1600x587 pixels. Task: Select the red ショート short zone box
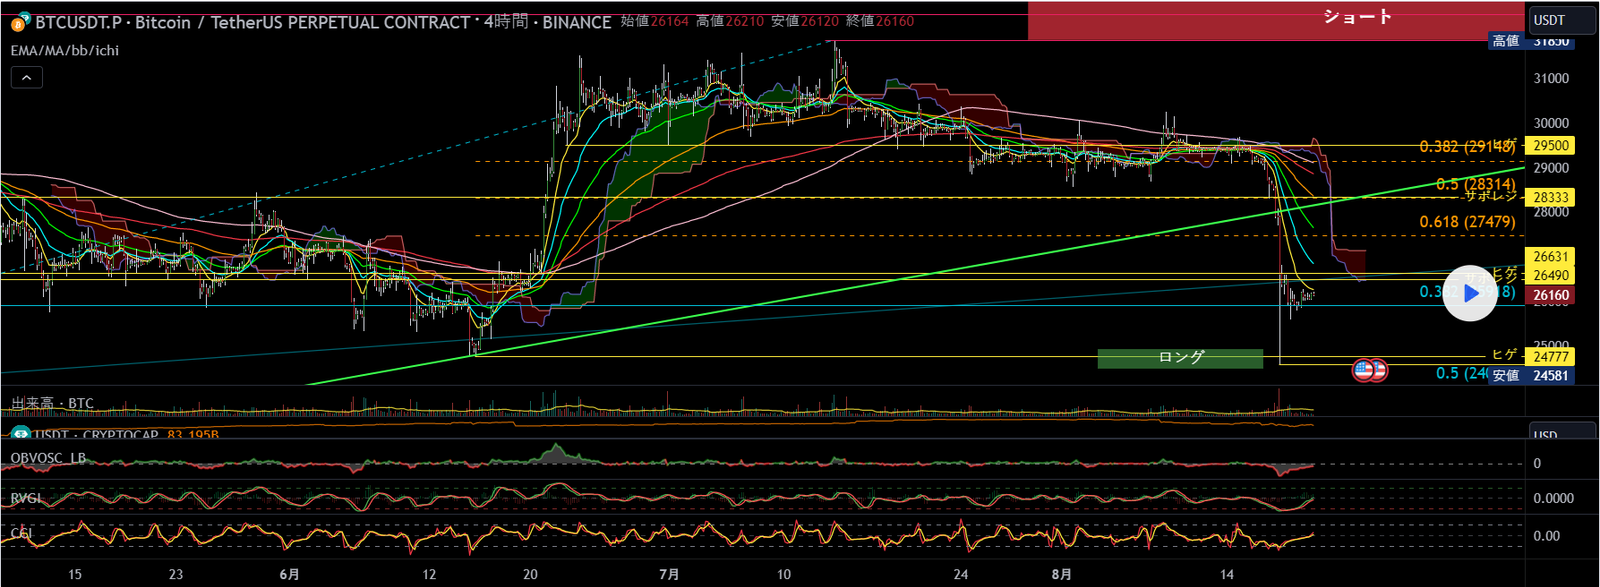[x=1276, y=20]
